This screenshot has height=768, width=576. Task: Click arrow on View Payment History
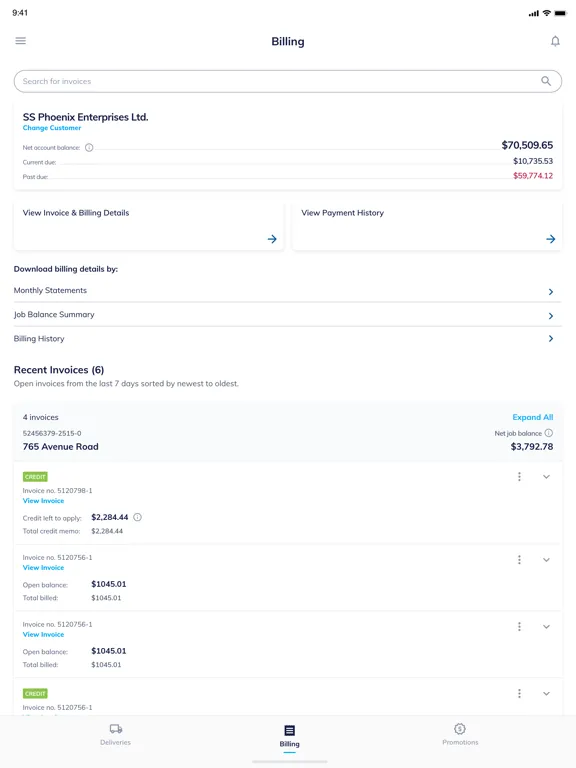click(551, 239)
